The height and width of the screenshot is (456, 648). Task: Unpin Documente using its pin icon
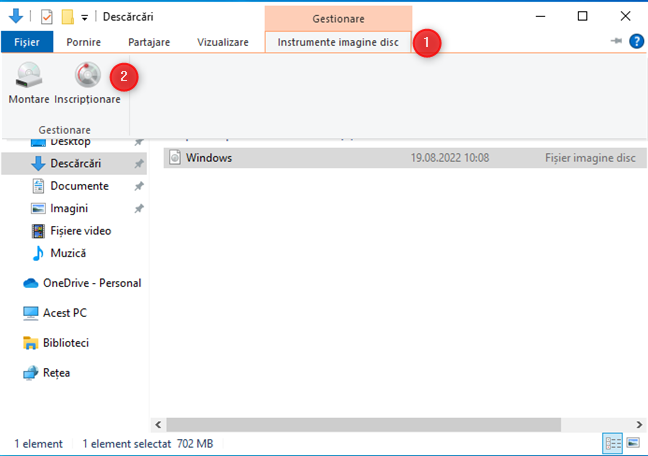click(139, 186)
